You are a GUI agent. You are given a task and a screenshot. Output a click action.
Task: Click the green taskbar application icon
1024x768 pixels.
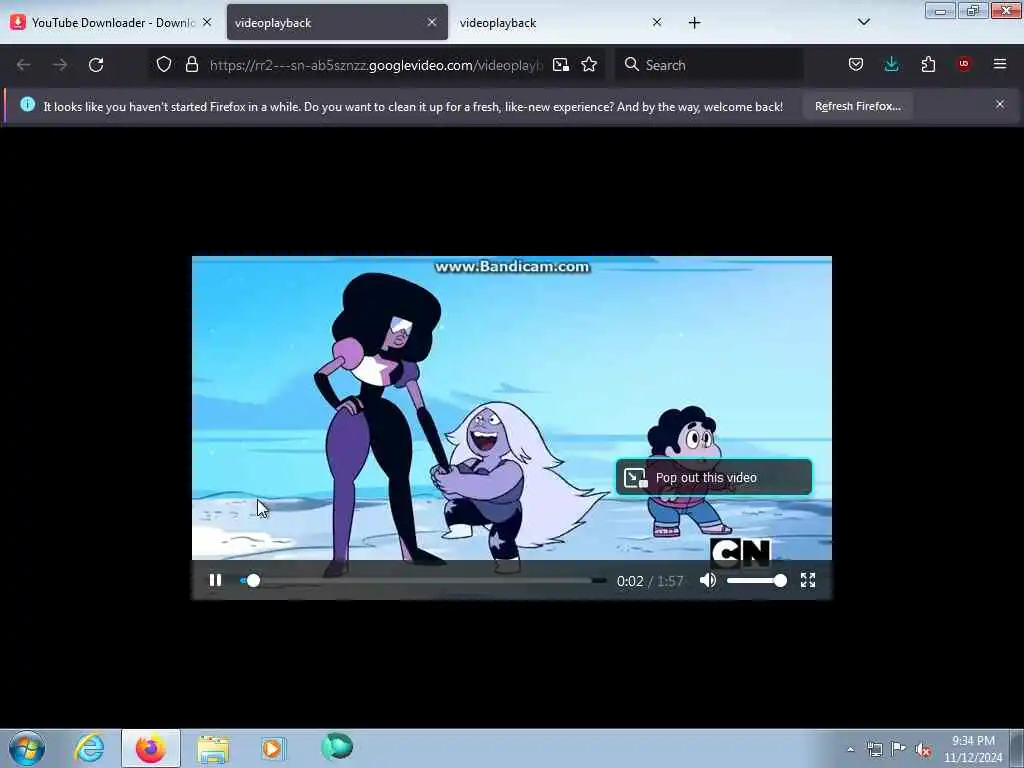click(337, 747)
